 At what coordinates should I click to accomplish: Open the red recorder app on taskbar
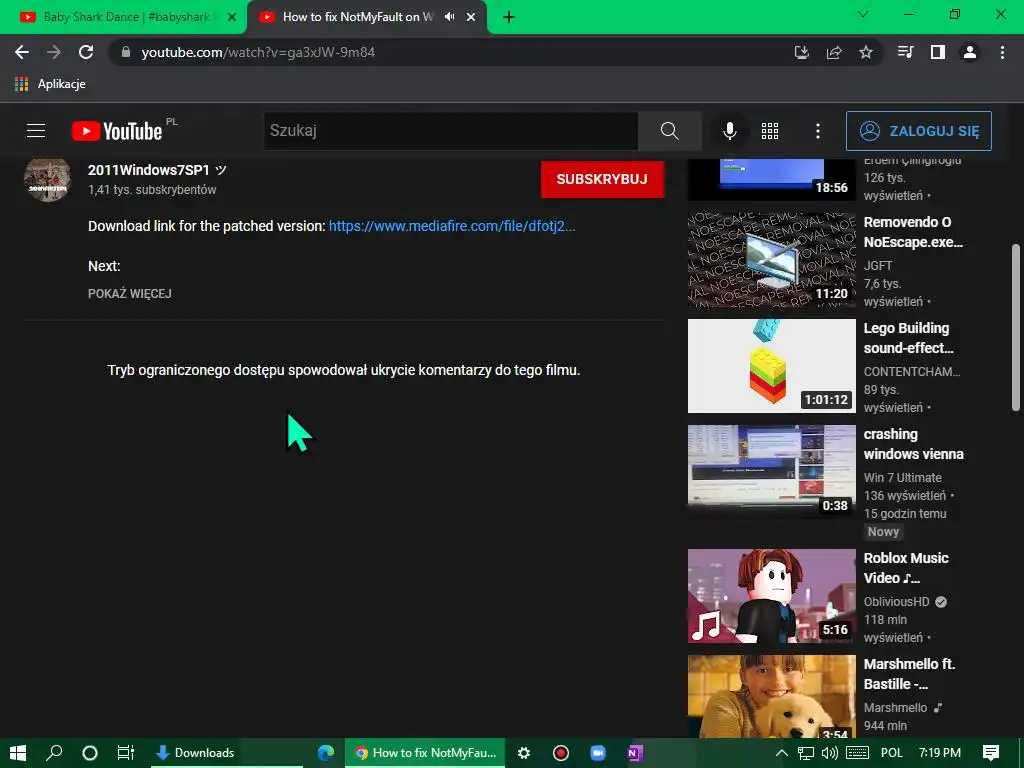(x=560, y=753)
